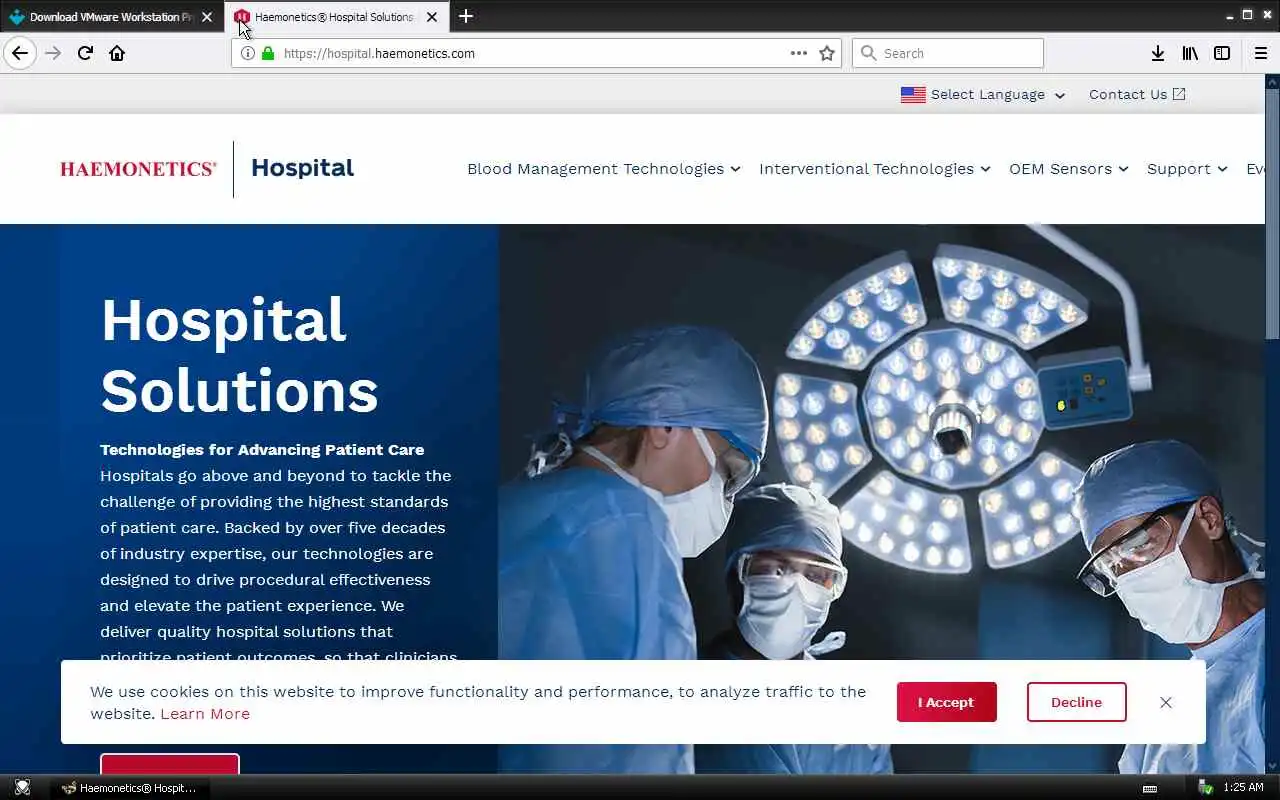Viewport: 1280px width, 800px height.
Task: Open page actions three-dot menu
Action: 799,53
